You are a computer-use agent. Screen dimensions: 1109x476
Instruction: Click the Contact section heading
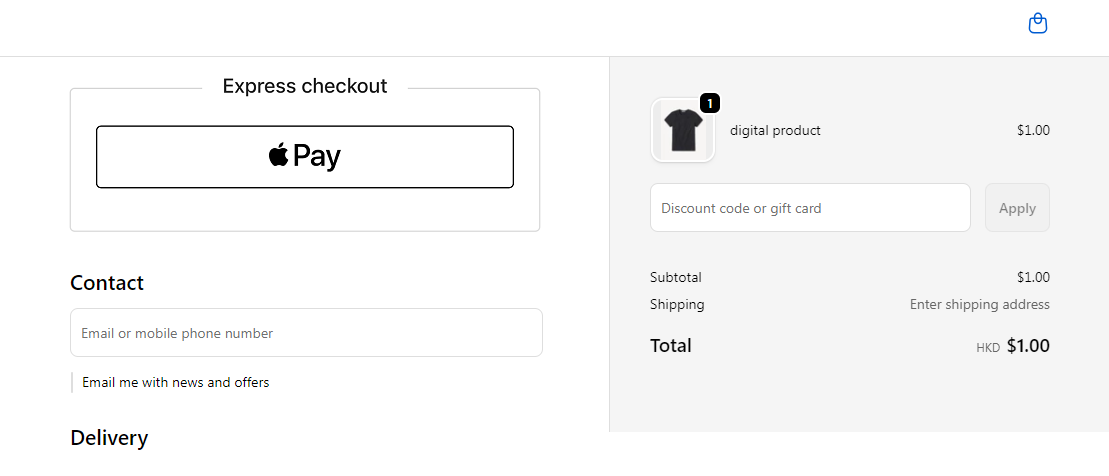tap(107, 283)
